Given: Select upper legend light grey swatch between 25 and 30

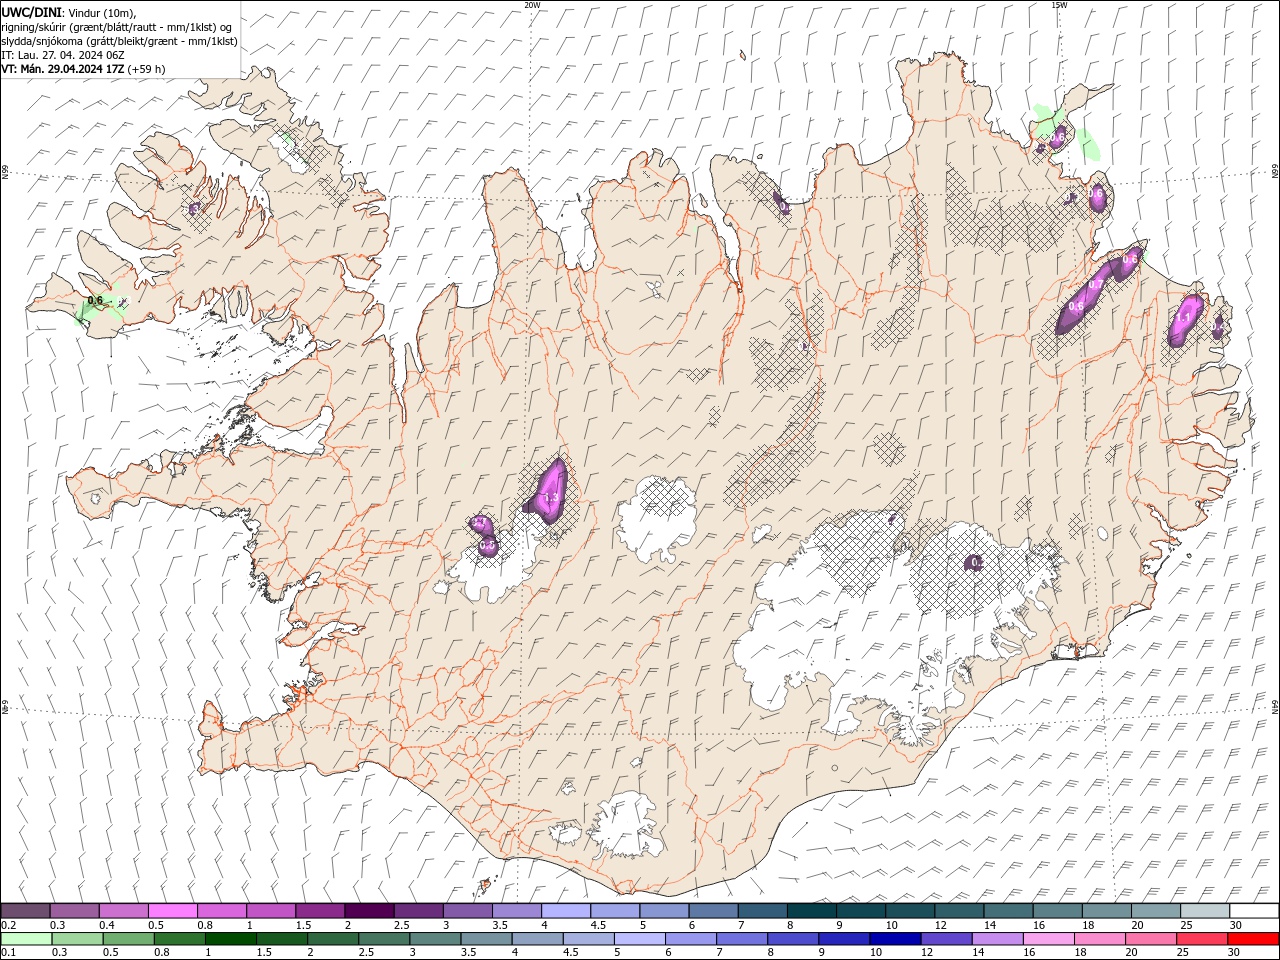Looking at the screenshot, I should click(1205, 911).
